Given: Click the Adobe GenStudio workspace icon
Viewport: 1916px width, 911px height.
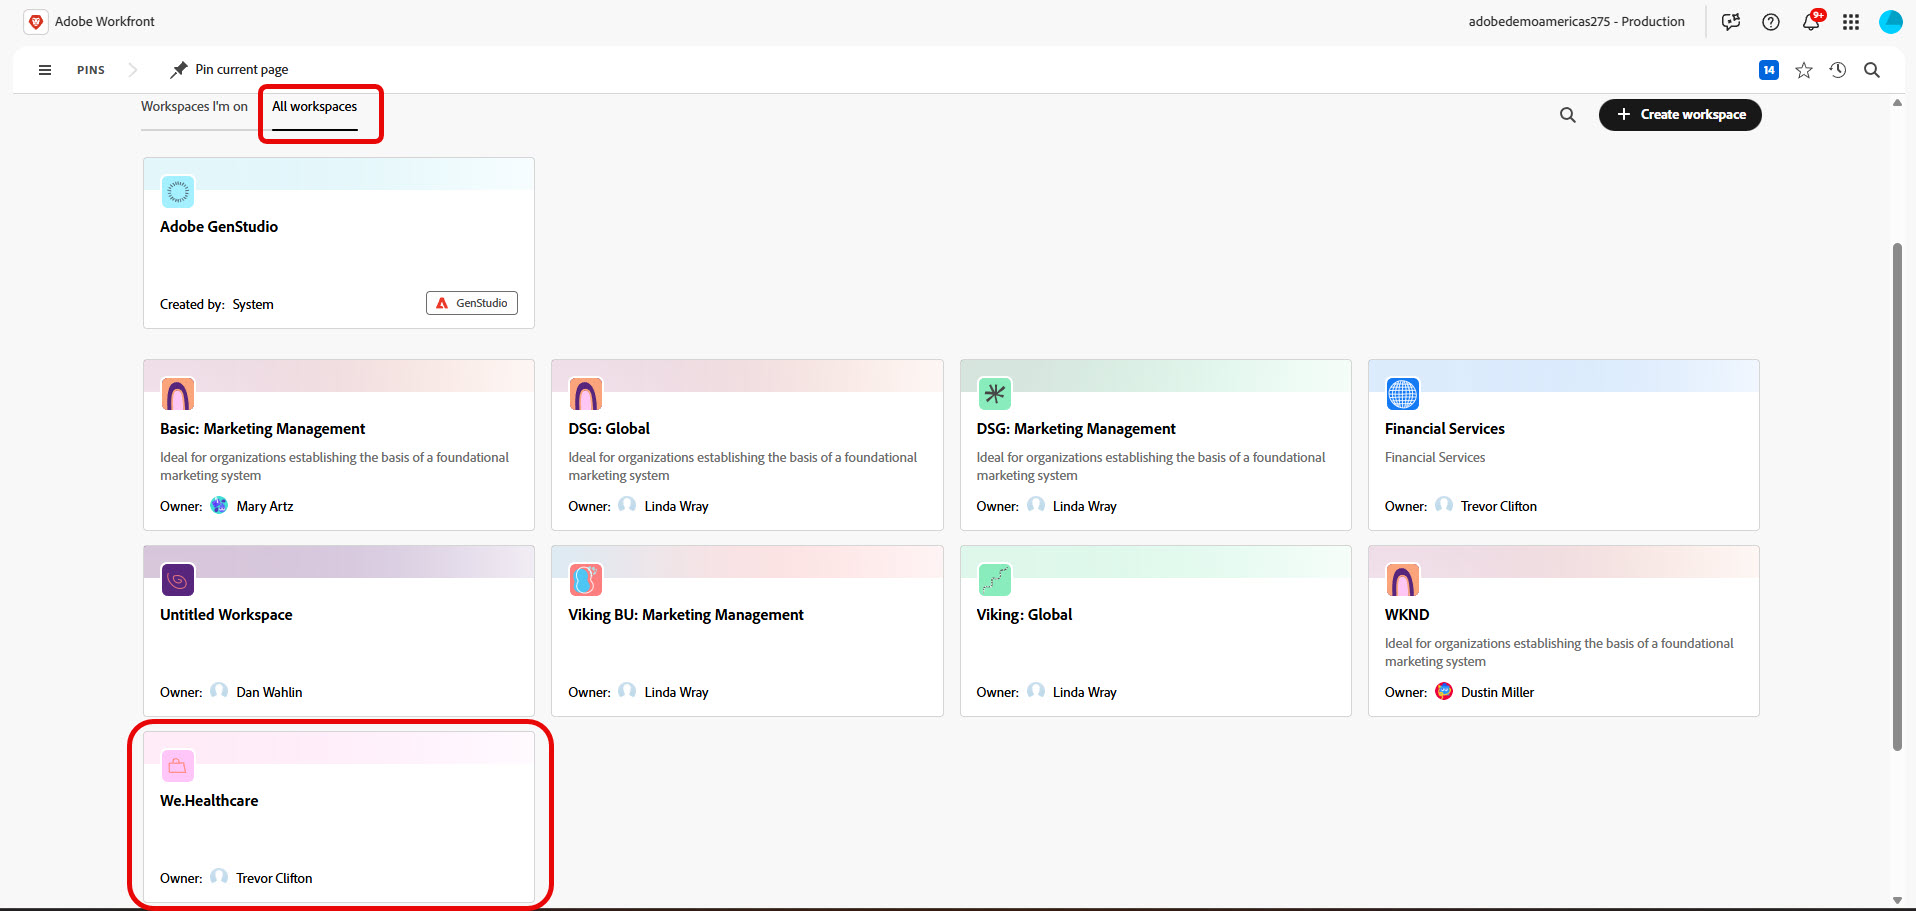Looking at the screenshot, I should tap(178, 192).
